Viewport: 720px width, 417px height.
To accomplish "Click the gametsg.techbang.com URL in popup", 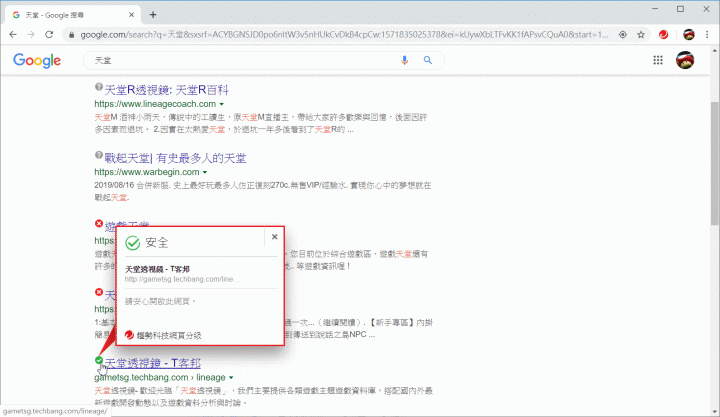I will point(182,279).
